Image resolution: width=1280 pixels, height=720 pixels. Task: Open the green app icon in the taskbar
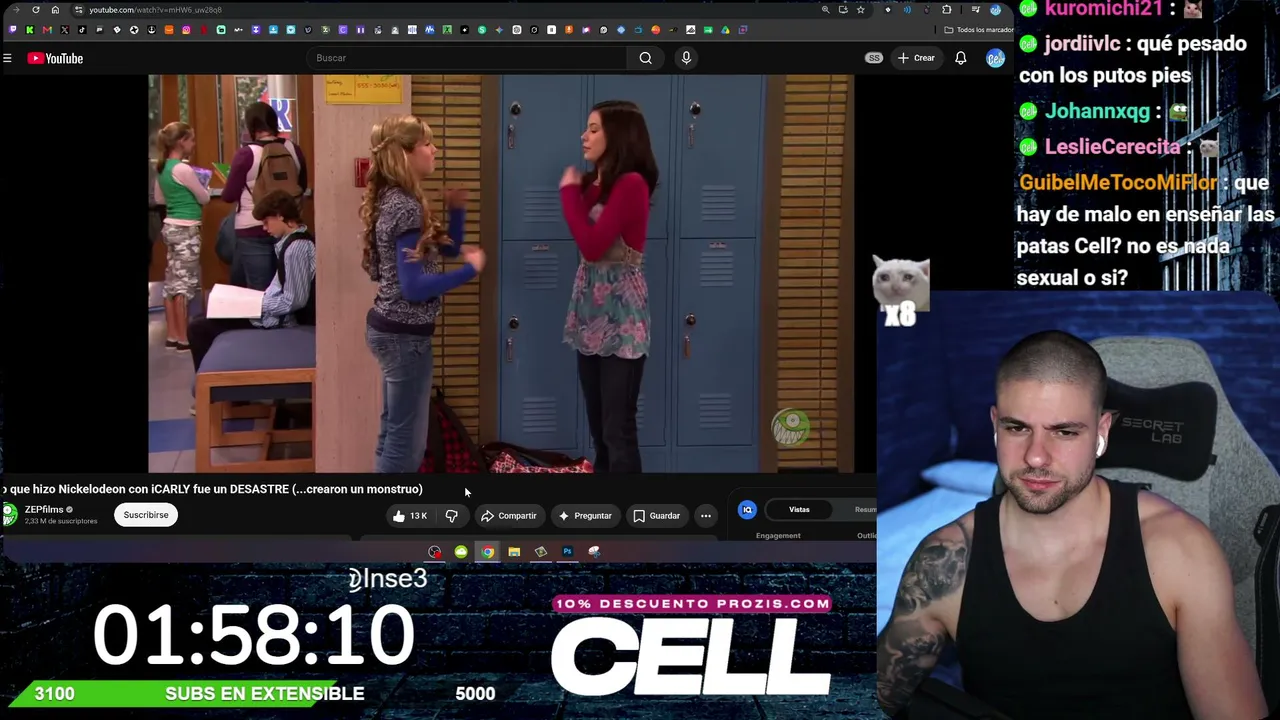[x=461, y=552]
